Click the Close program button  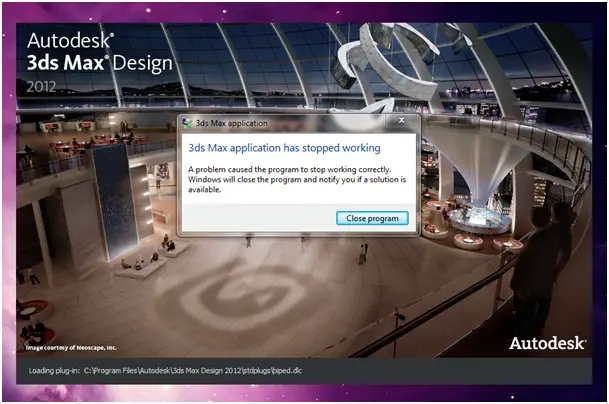pos(372,218)
